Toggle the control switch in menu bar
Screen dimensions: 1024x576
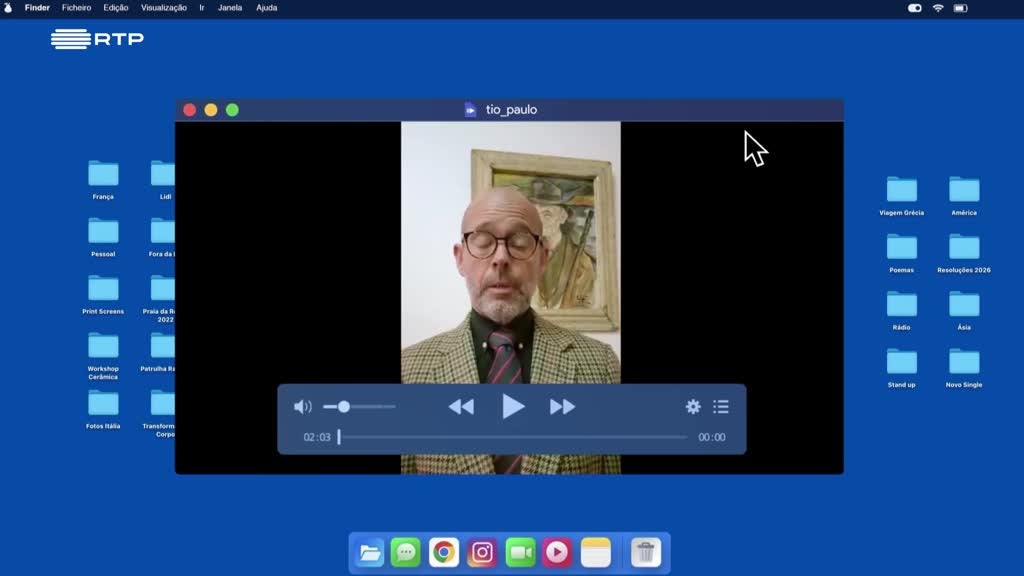(x=914, y=8)
